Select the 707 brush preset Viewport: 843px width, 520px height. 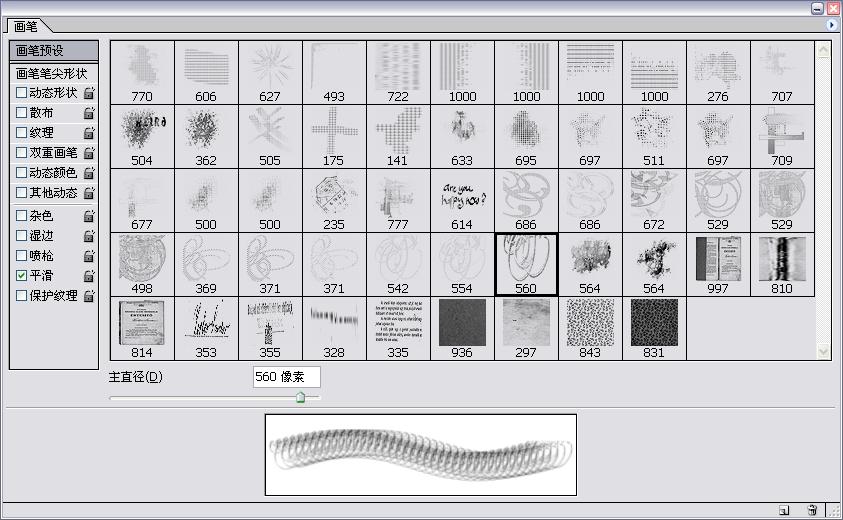(x=782, y=73)
